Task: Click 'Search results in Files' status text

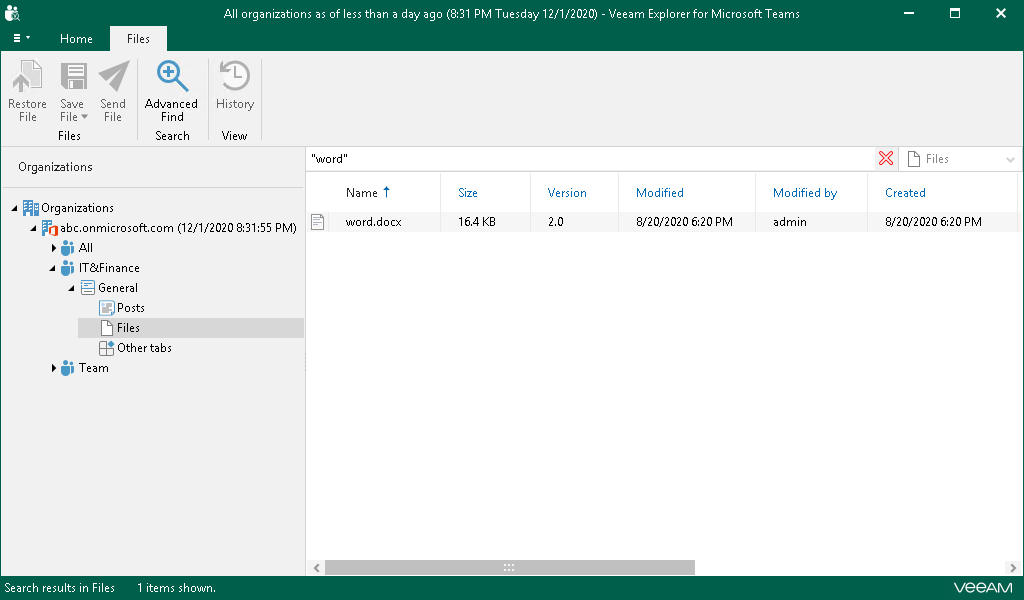Action: pos(59,588)
